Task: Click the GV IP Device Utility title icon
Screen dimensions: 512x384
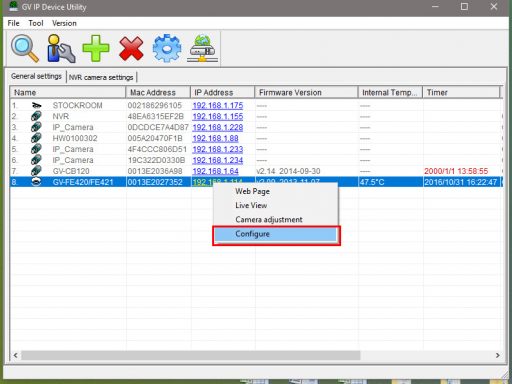Action: (13, 7)
